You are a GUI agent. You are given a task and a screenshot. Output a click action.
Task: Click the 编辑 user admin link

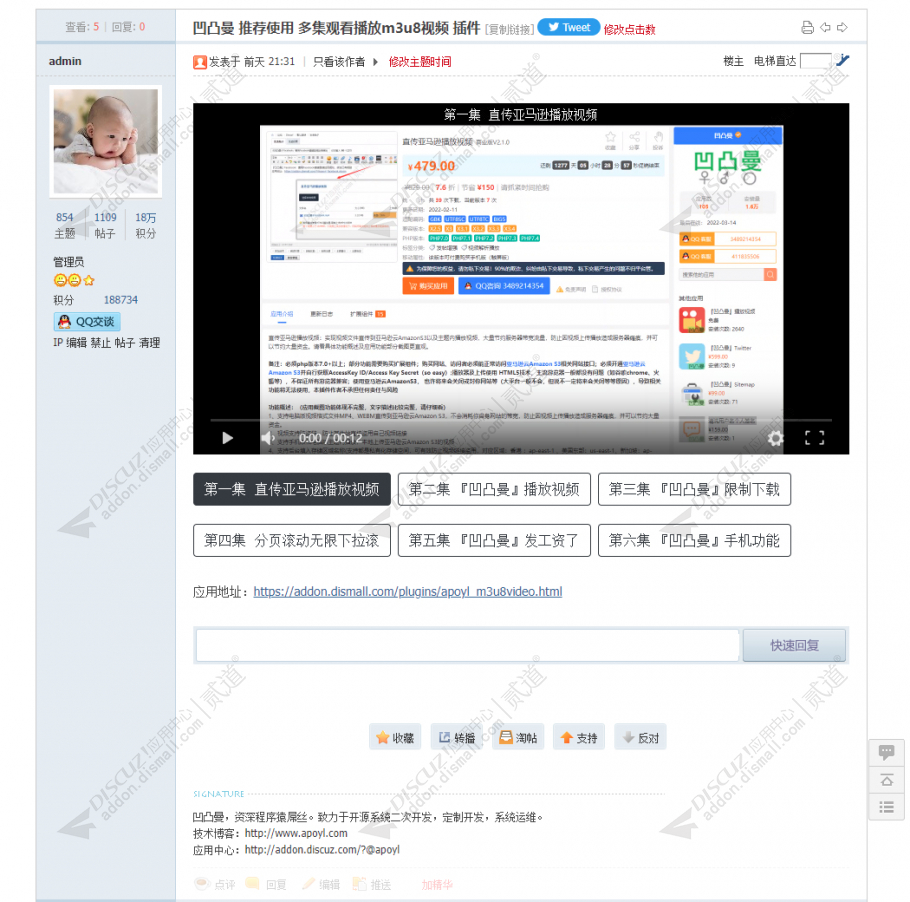pyautogui.click(x=76, y=342)
